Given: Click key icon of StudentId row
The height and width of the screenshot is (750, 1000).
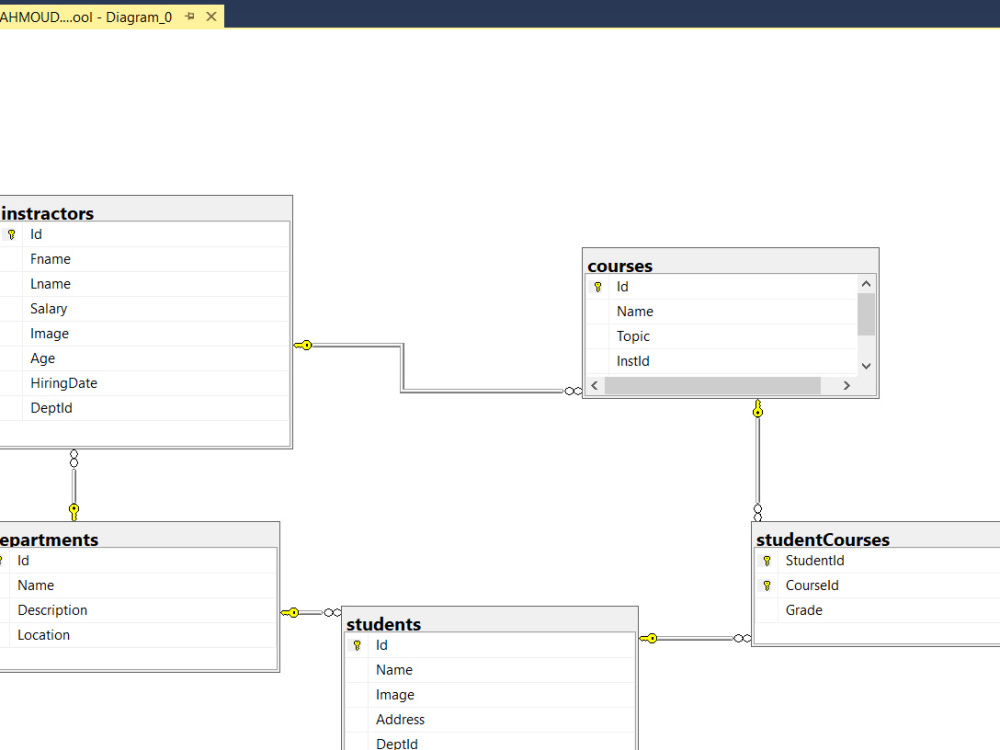Looking at the screenshot, I should point(767,561).
